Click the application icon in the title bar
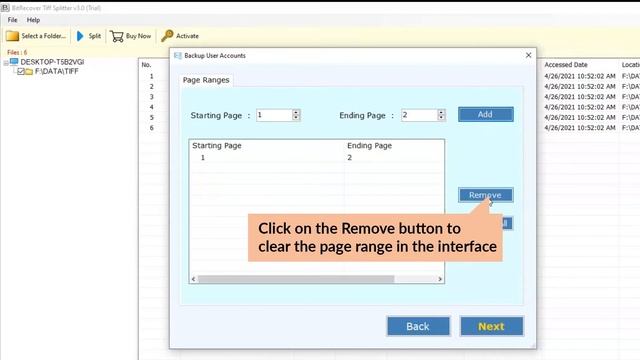This screenshot has height=360, width=640. [5, 8]
